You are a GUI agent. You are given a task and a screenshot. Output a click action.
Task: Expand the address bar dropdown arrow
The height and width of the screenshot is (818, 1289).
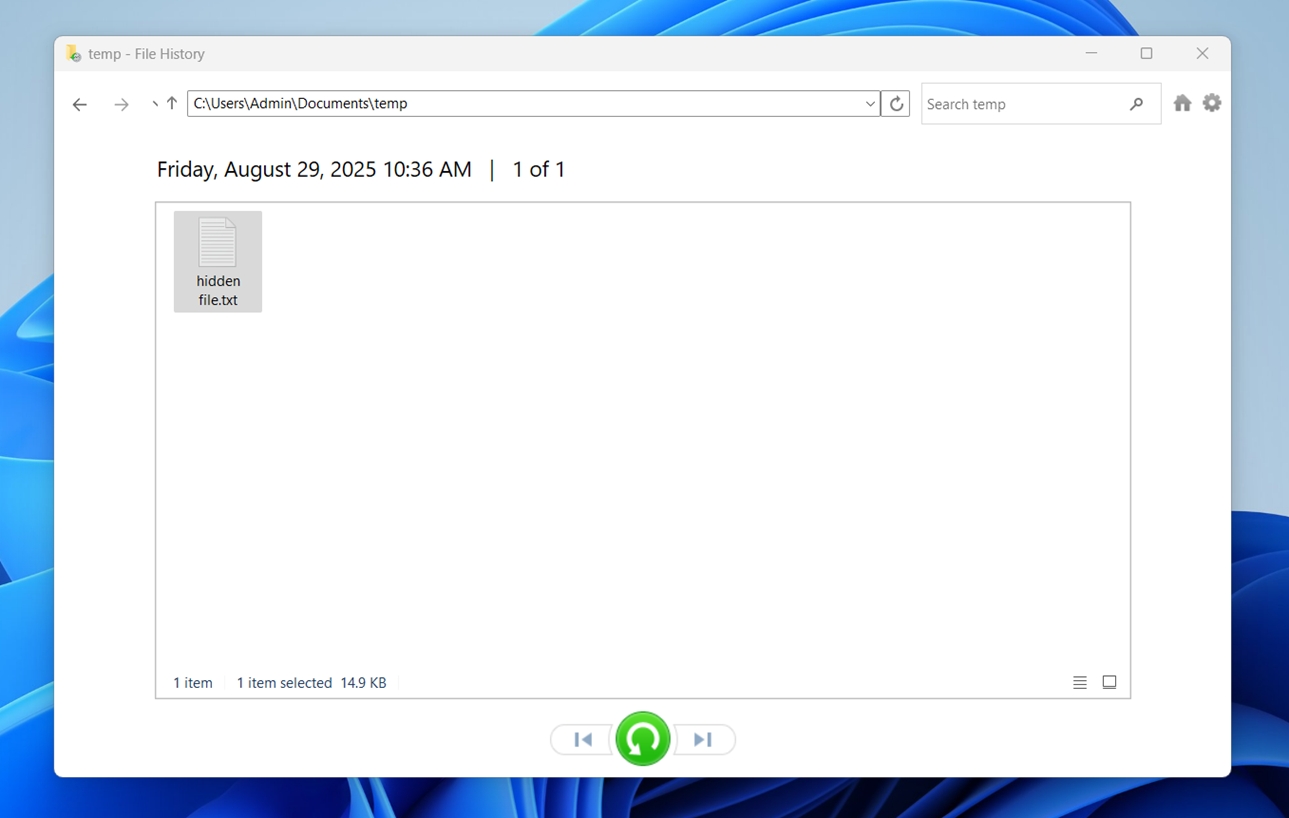pyautogui.click(x=870, y=103)
